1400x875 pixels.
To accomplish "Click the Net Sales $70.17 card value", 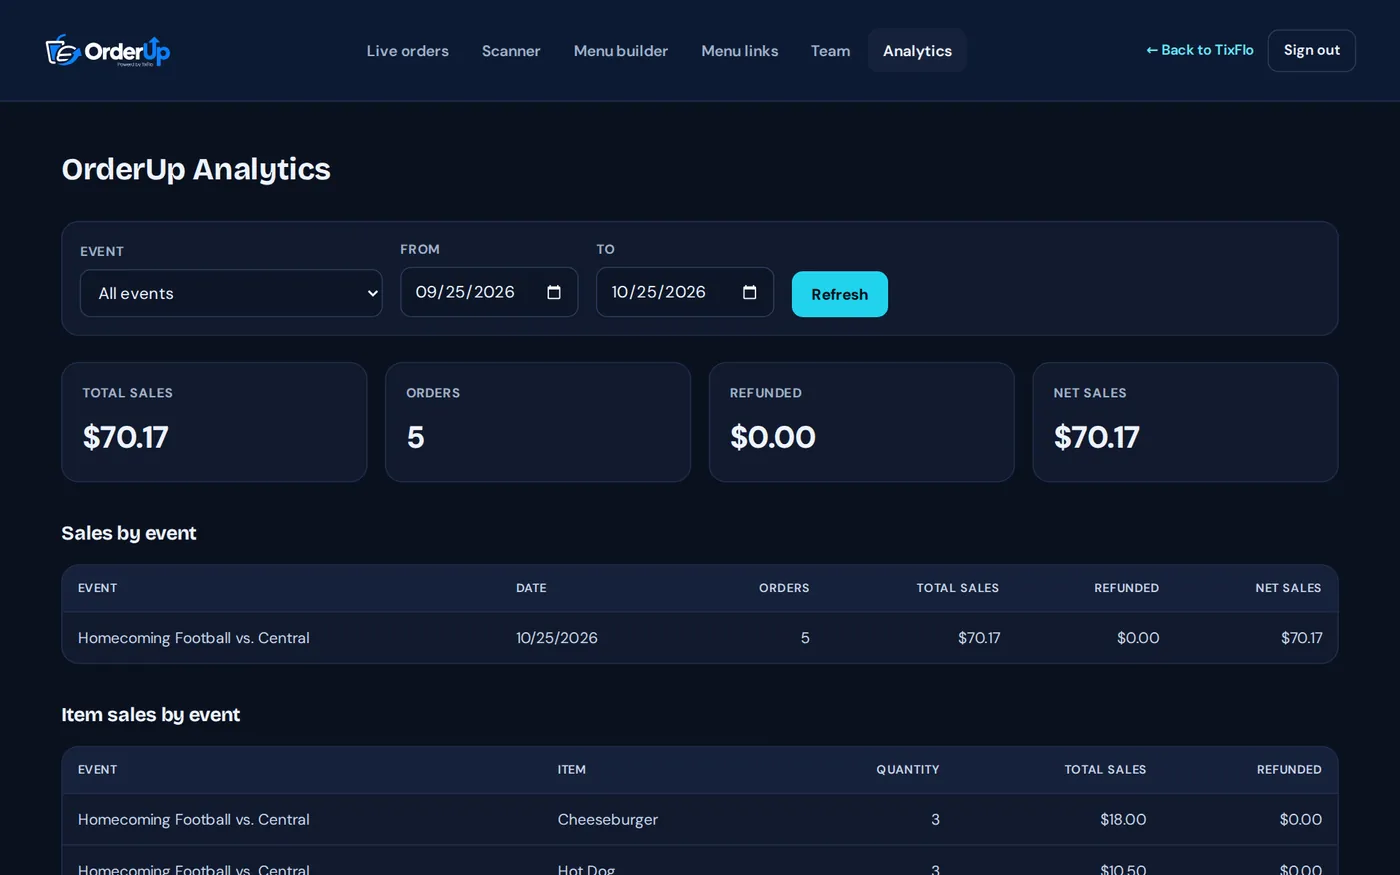I will pyautogui.click(x=1097, y=437).
